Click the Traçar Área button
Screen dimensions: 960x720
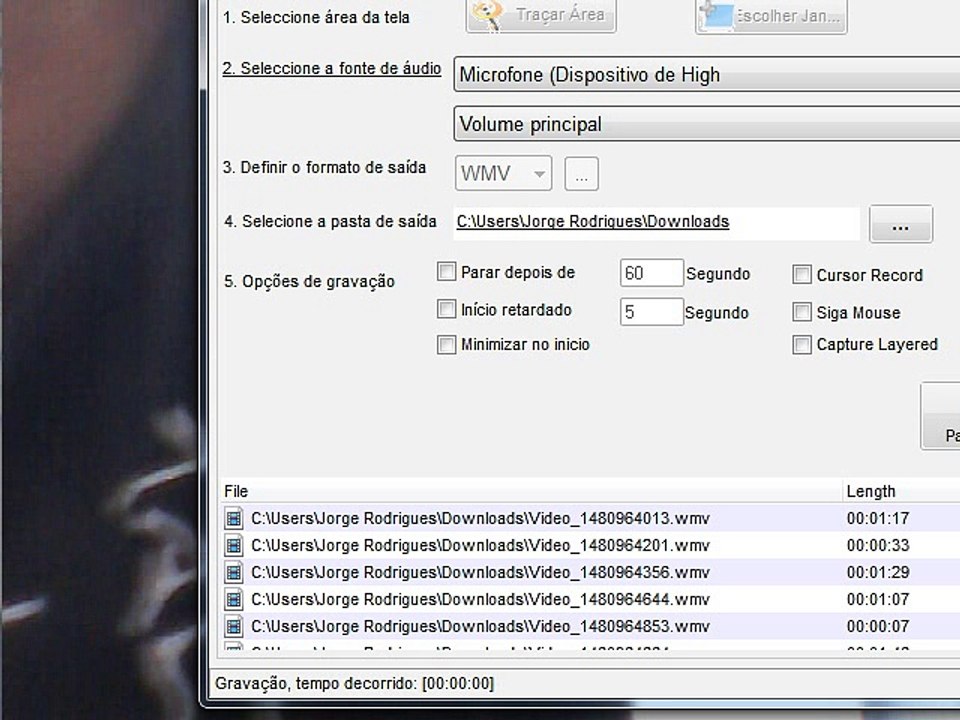[x=541, y=15]
